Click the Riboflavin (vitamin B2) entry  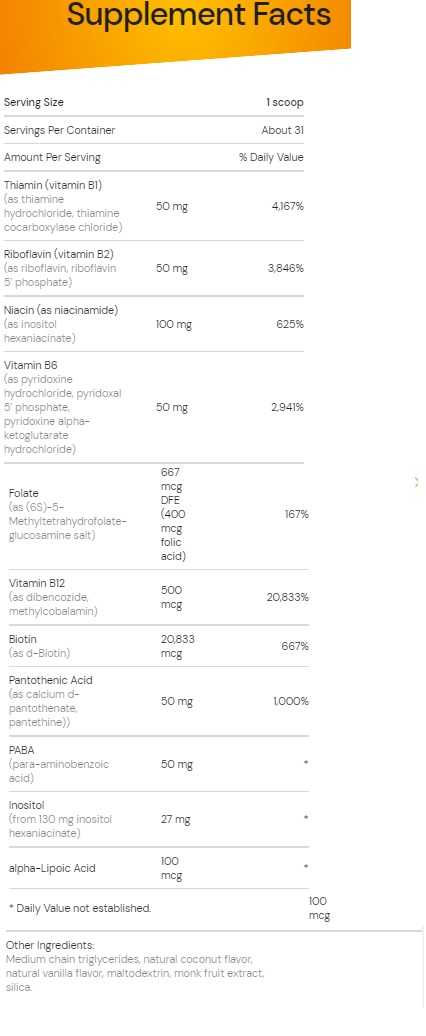point(55,254)
